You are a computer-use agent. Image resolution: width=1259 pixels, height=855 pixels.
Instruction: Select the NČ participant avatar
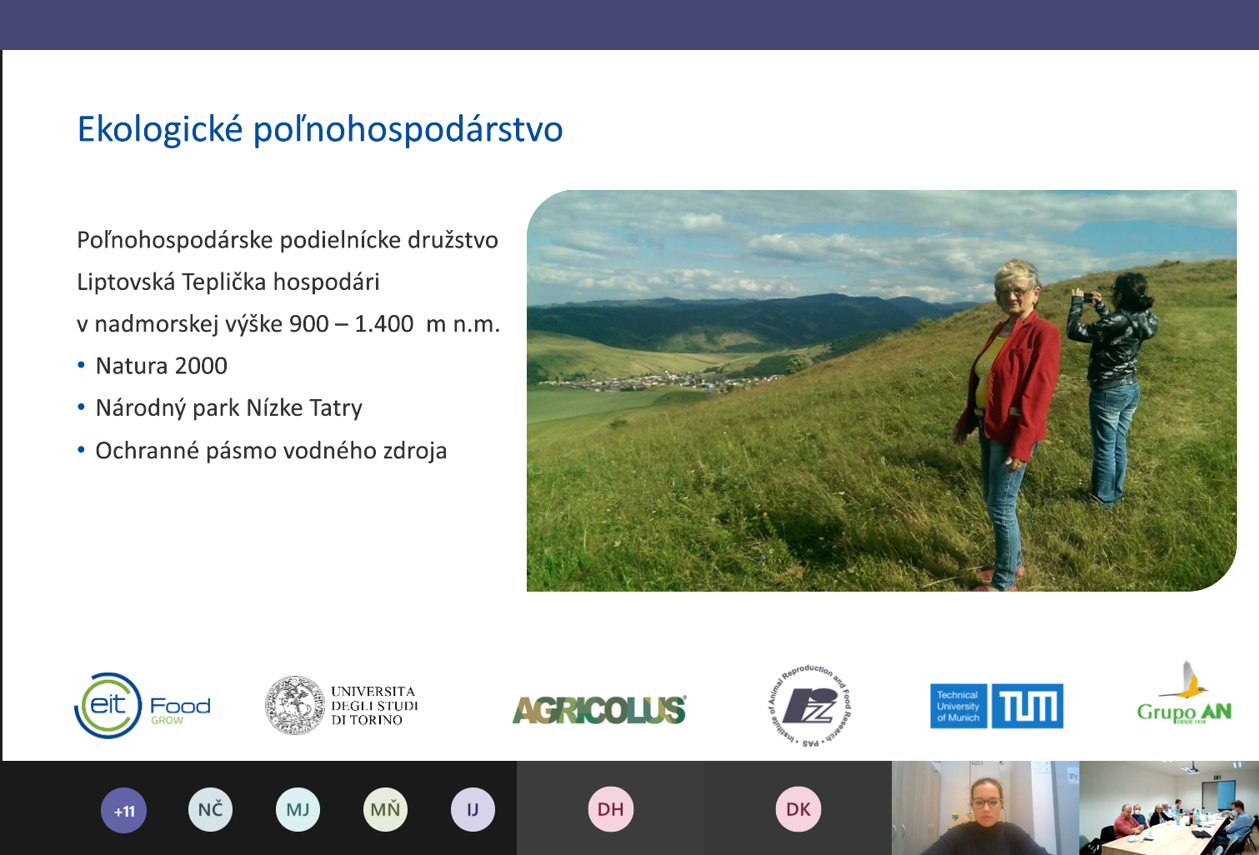210,810
